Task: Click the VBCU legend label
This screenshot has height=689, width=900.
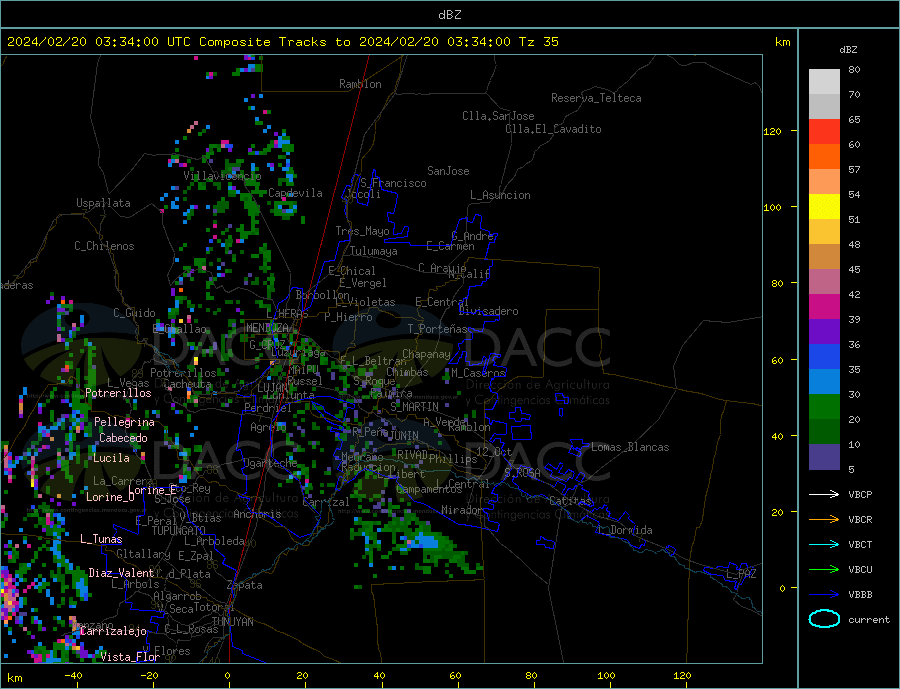Action: (x=860, y=570)
